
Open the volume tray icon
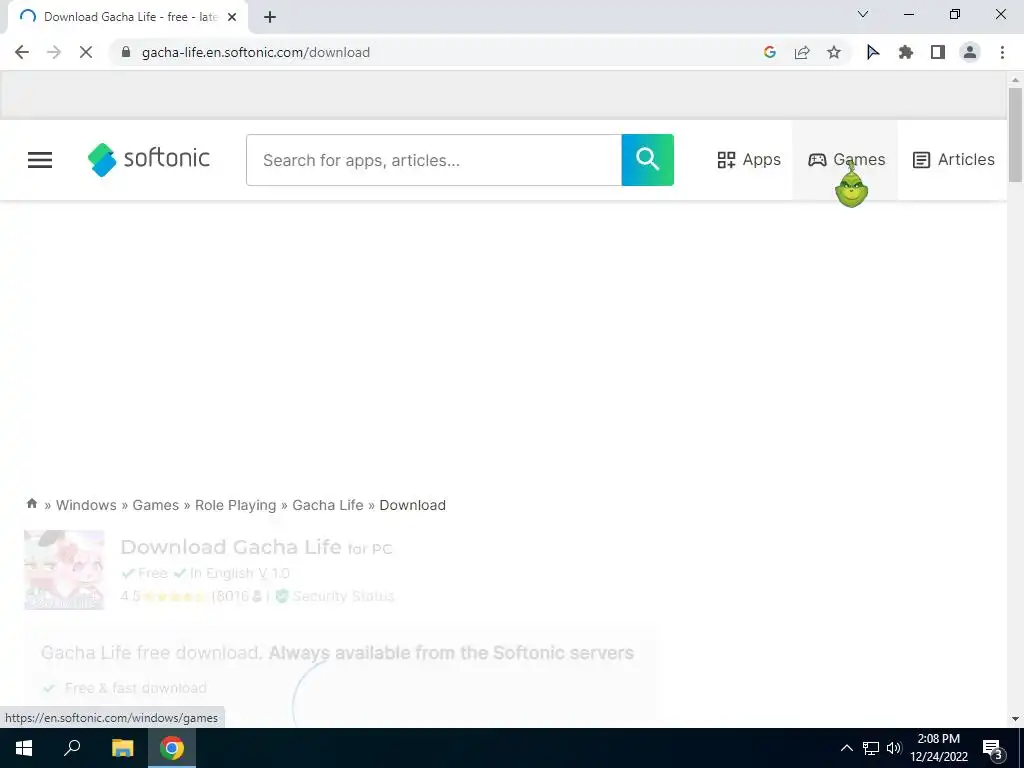(894, 748)
